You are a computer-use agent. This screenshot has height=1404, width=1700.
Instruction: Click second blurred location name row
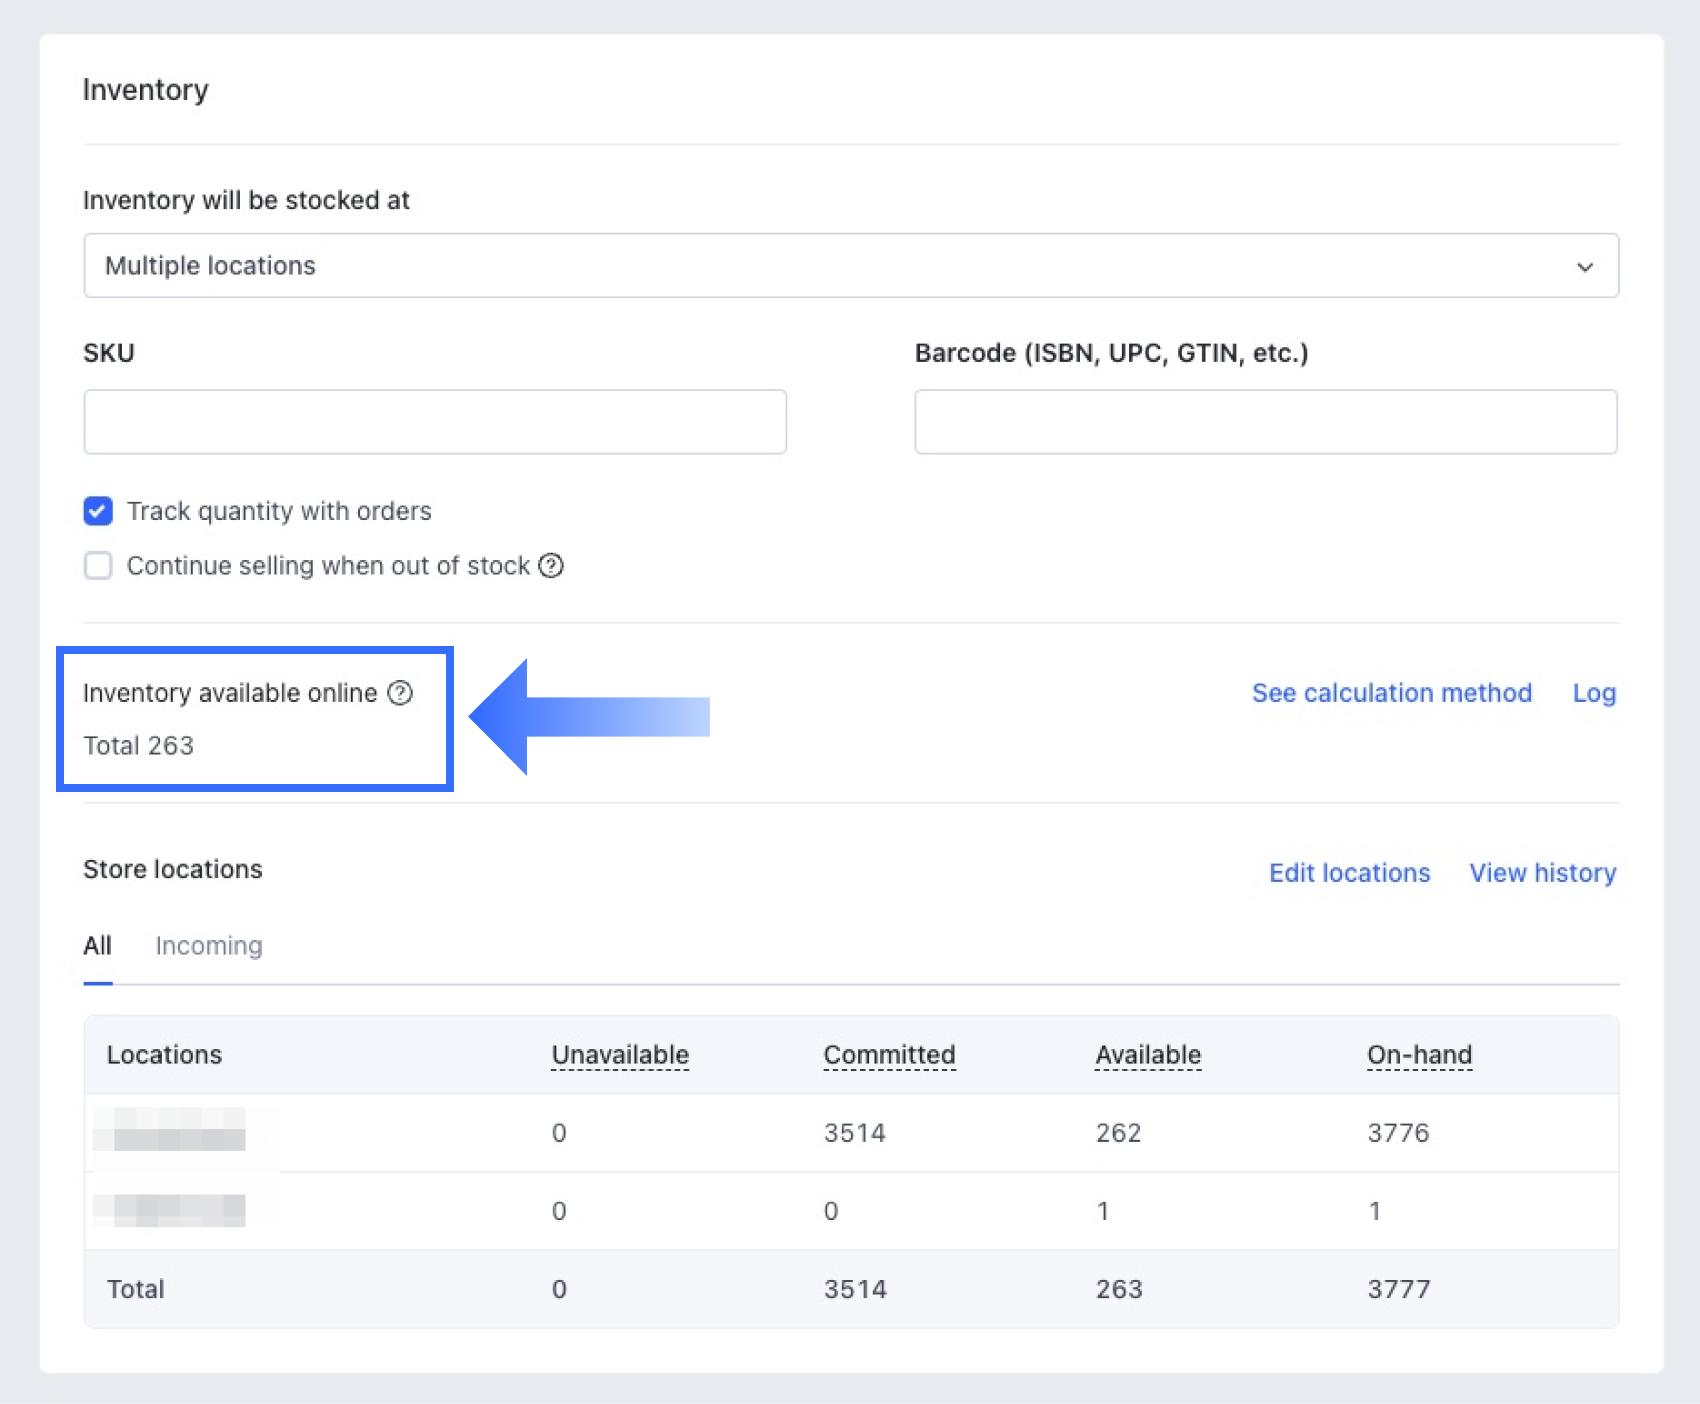170,1211
